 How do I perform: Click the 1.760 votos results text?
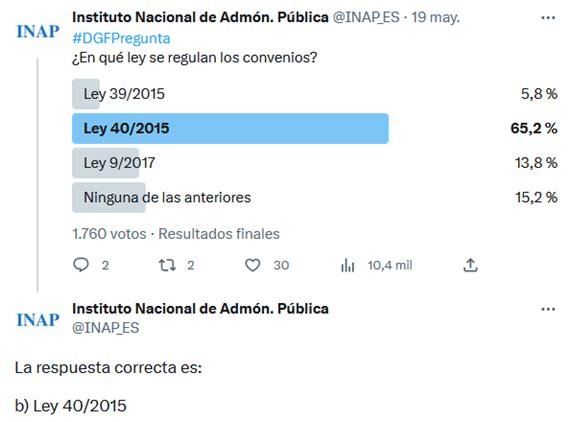(109, 234)
